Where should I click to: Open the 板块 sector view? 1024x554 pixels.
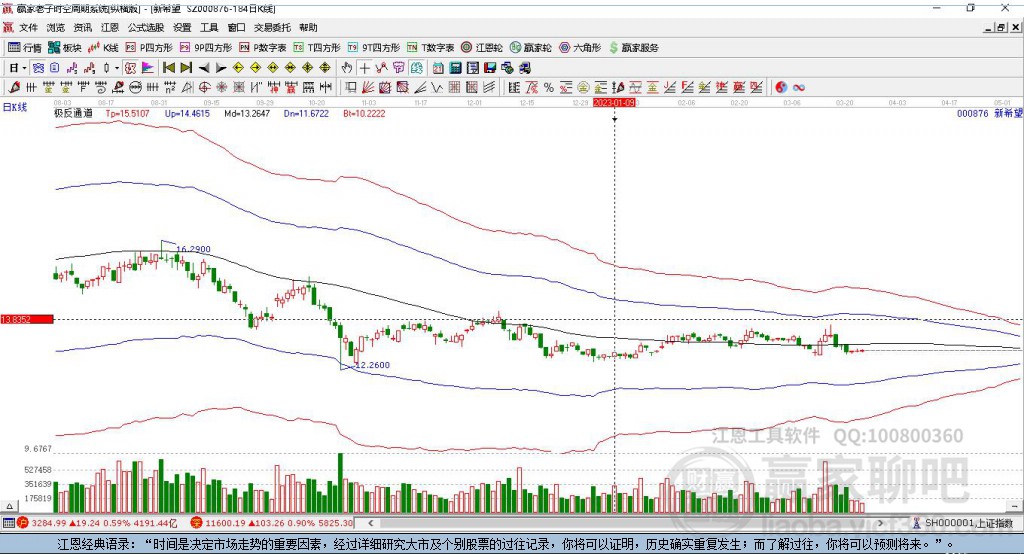(x=64, y=48)
